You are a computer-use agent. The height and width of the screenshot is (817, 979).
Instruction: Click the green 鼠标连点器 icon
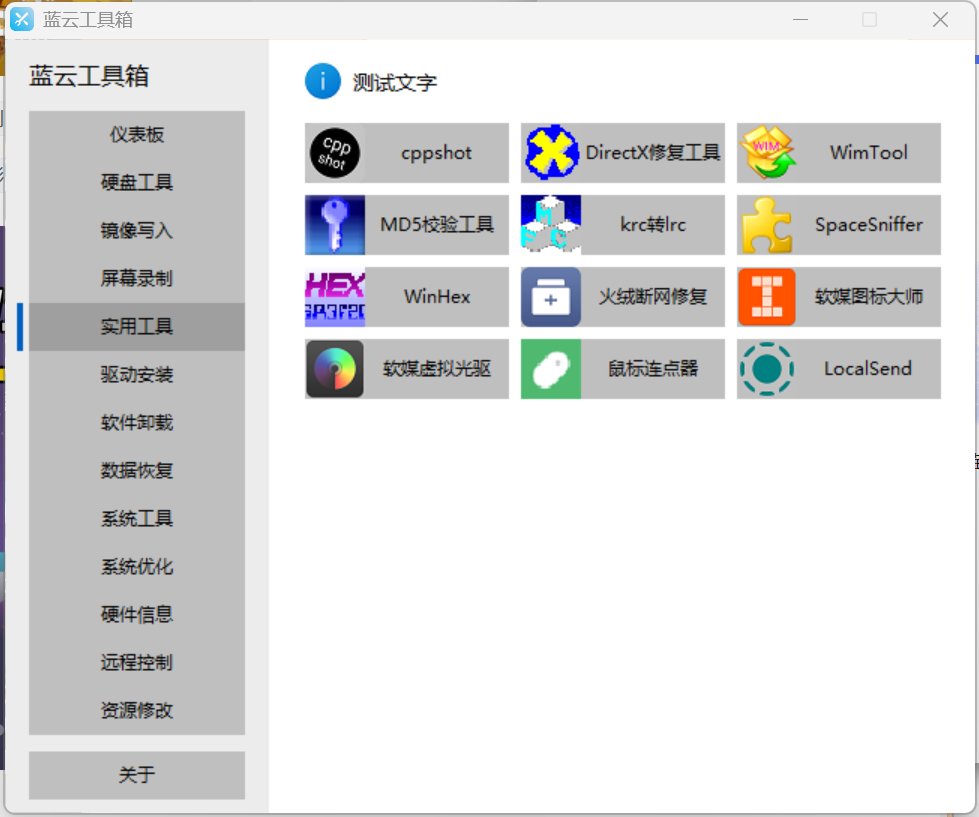551,369
